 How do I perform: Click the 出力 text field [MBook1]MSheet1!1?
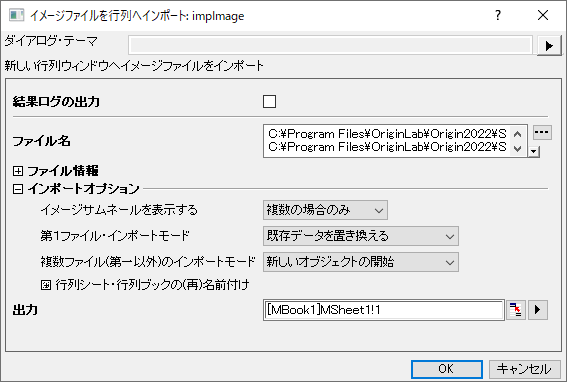384,310
